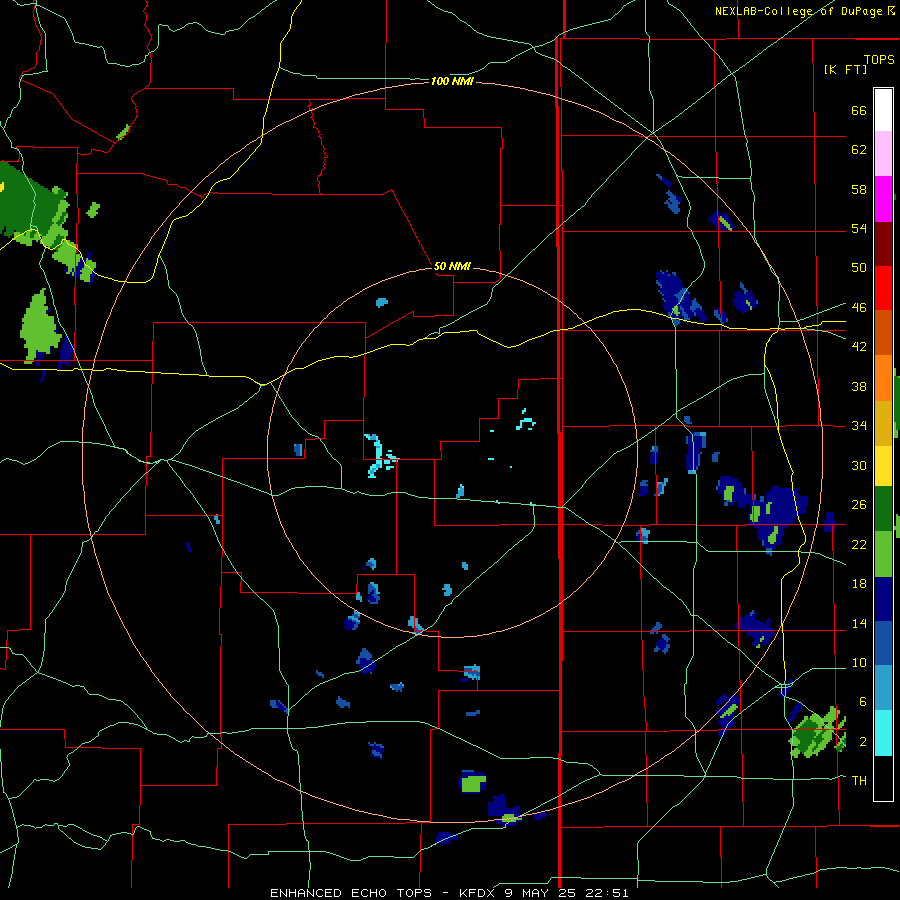Click the [K FT] units label
Viewport: 900px width, 900px height.
(x=845, y=69)
